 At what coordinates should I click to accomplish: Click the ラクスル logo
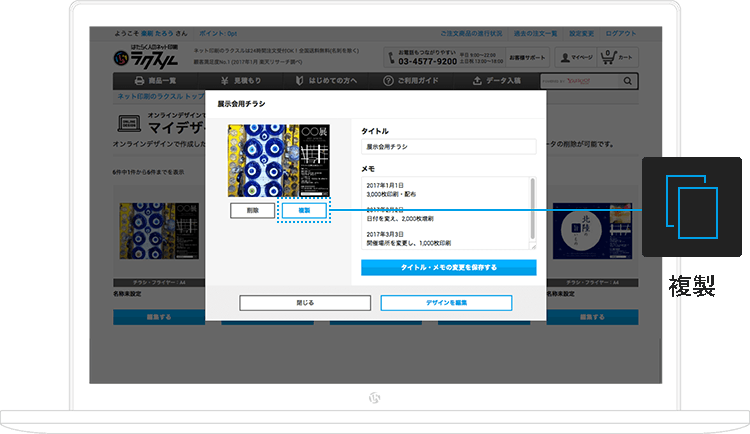146,57
